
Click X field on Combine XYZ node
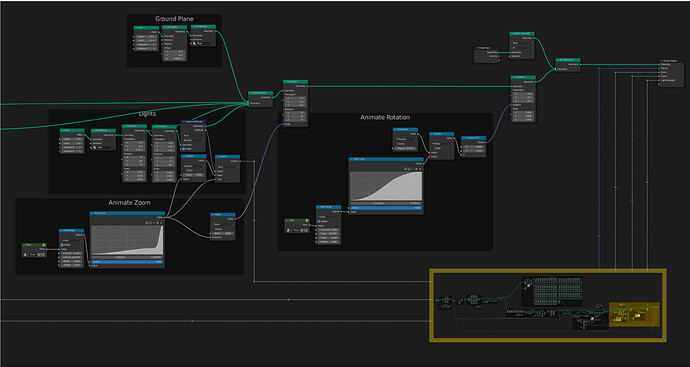pos(473,147)
